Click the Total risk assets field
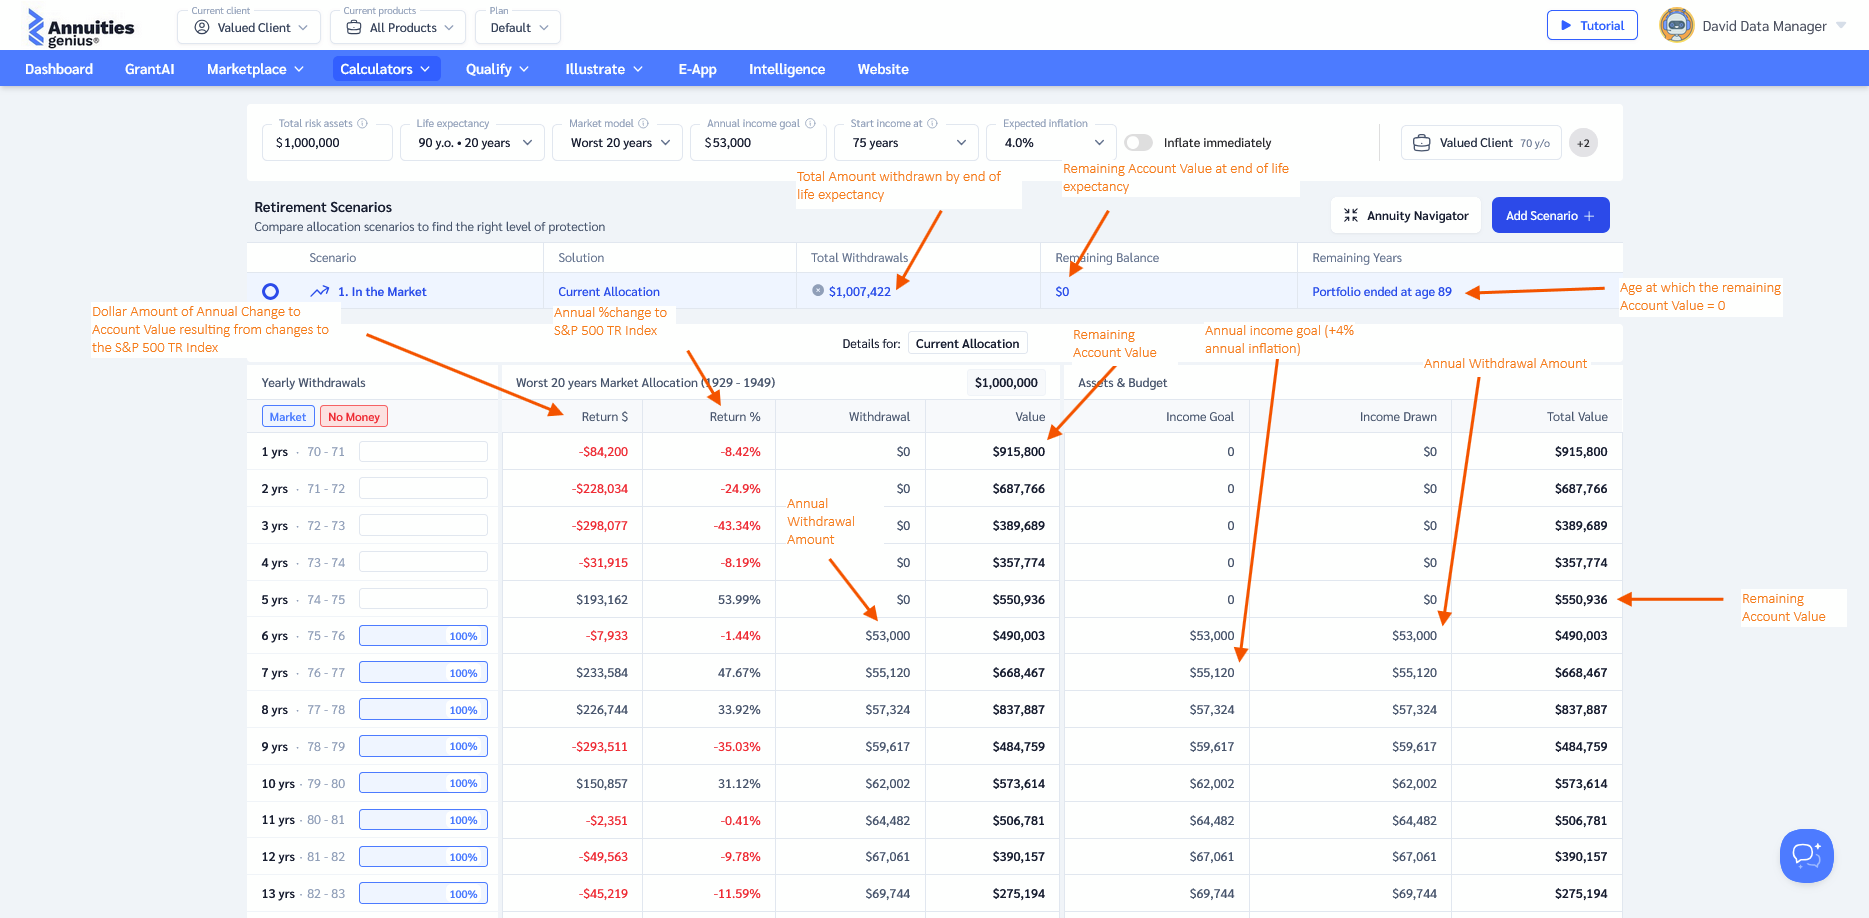This screenshot has height=918, width=1869. pos(327,142)
